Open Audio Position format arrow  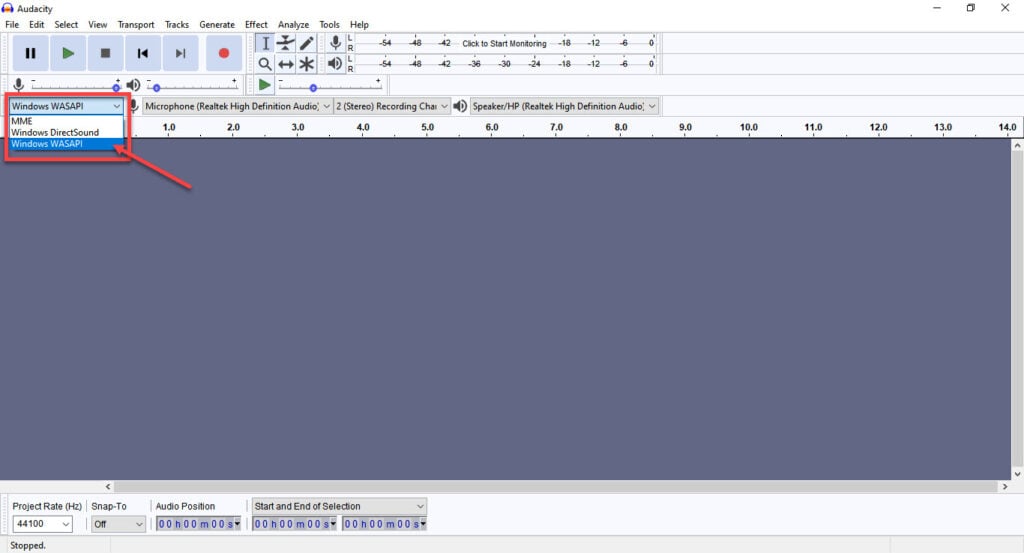237,524
